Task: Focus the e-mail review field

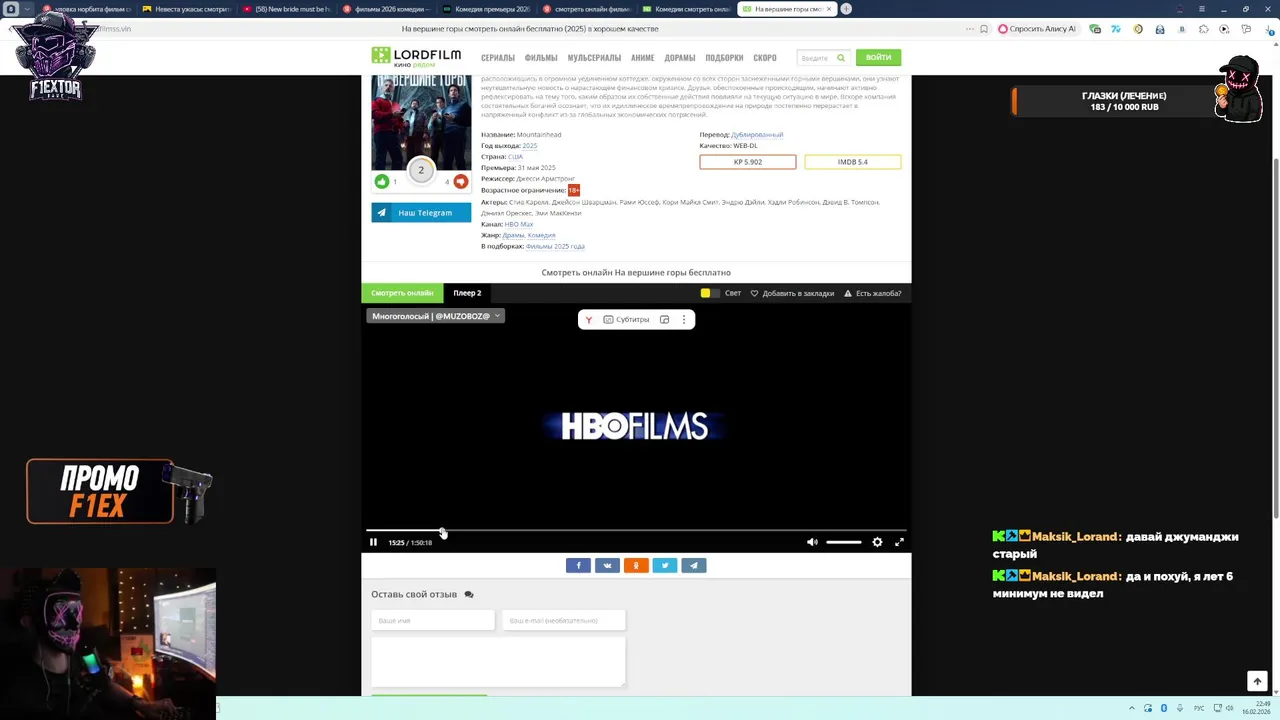Action: tap(564, 620)
